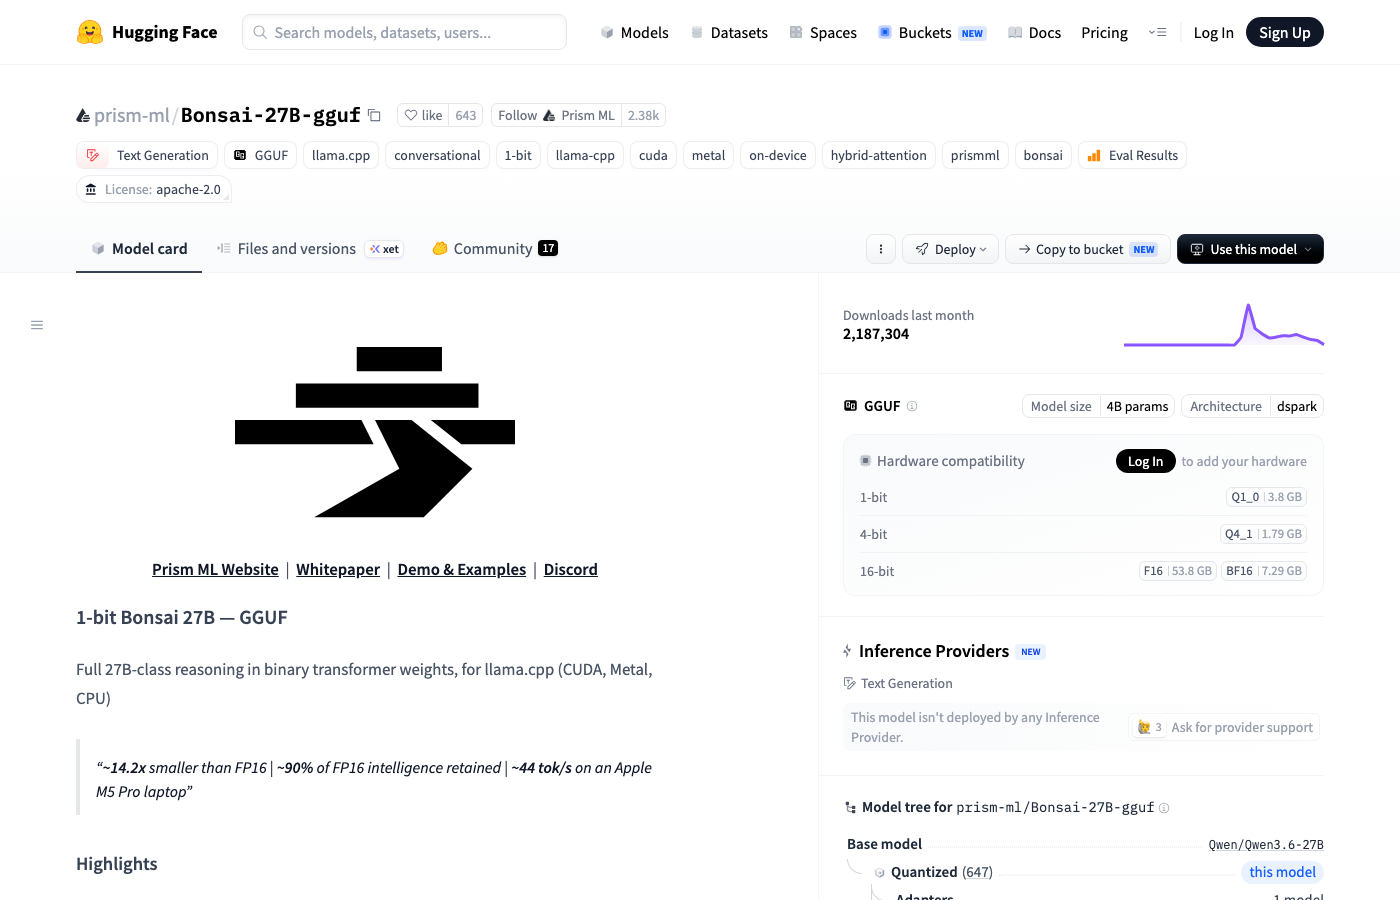Click Copy to bucket button
Image resolution: width=1400 pixels, height=900 pixels.
1087,249
